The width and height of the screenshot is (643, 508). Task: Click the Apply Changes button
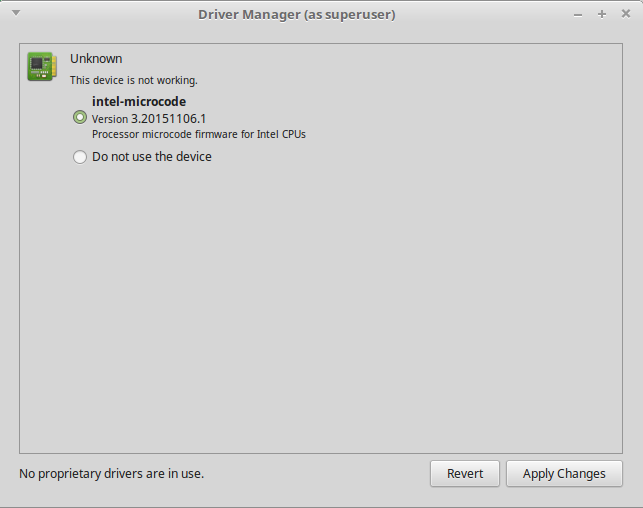point(564,474)
